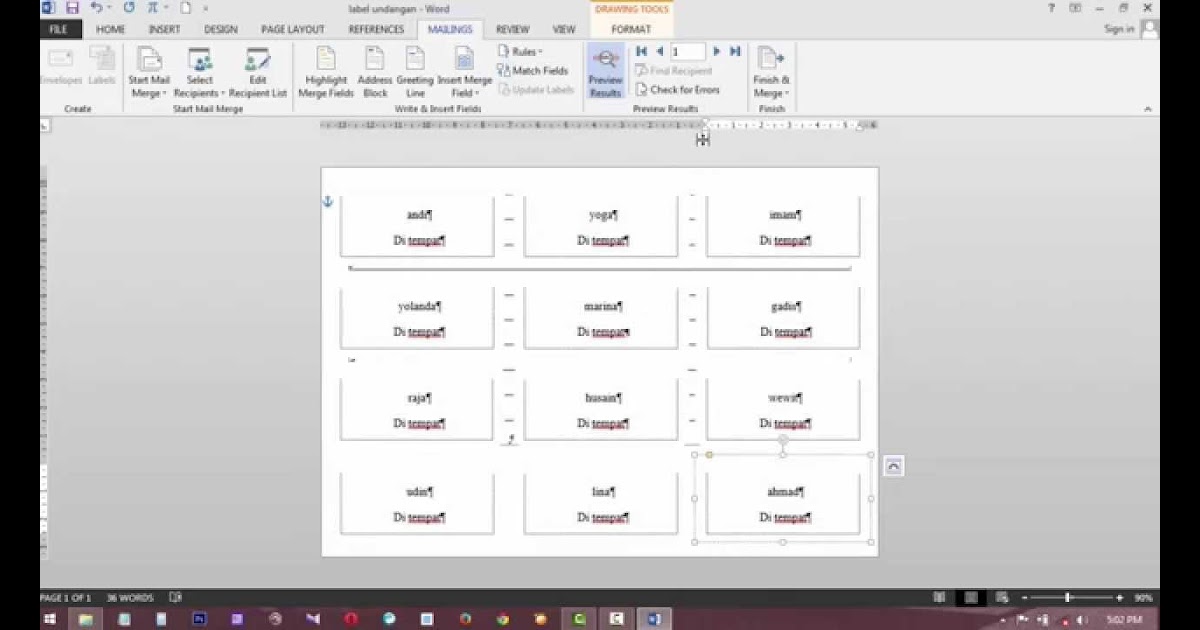Image resolution: width=1200 pixels, height=630 pixels.
Task: Open the undo history dropdown arrow
Action: 108,7
